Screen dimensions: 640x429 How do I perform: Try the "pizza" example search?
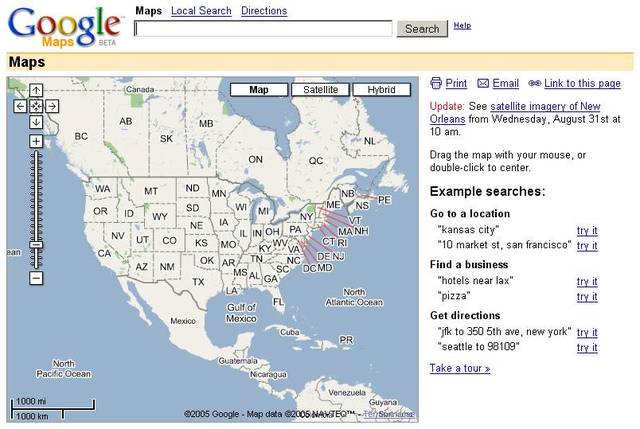click(587, 297)
